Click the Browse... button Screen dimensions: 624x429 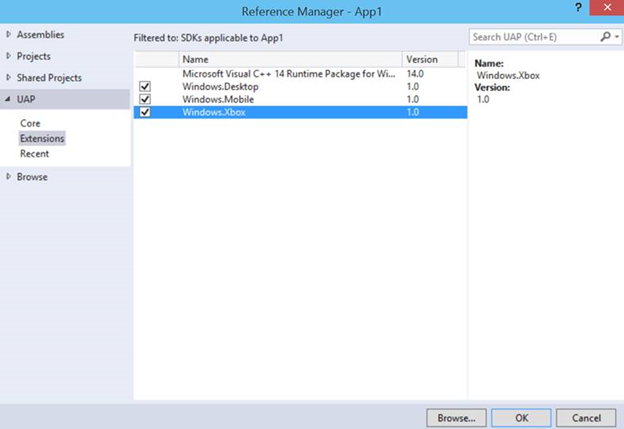[x=456, y=418]
